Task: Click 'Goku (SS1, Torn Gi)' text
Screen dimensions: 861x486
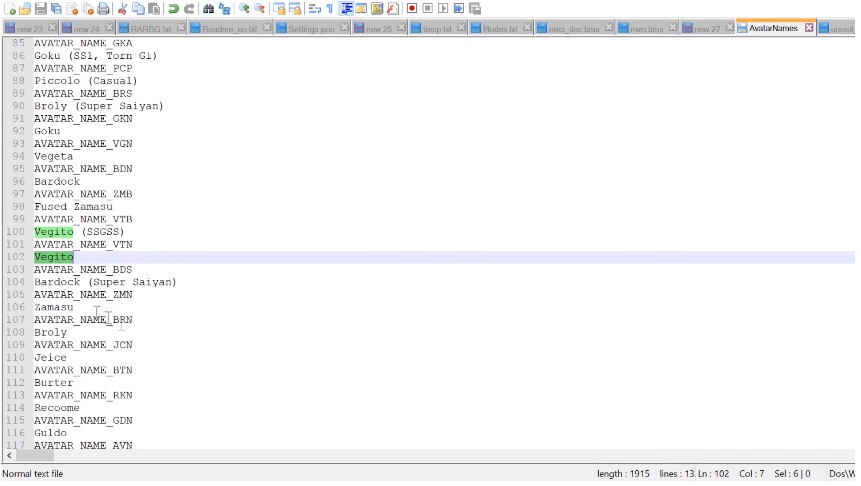Action: pos(95,55)
